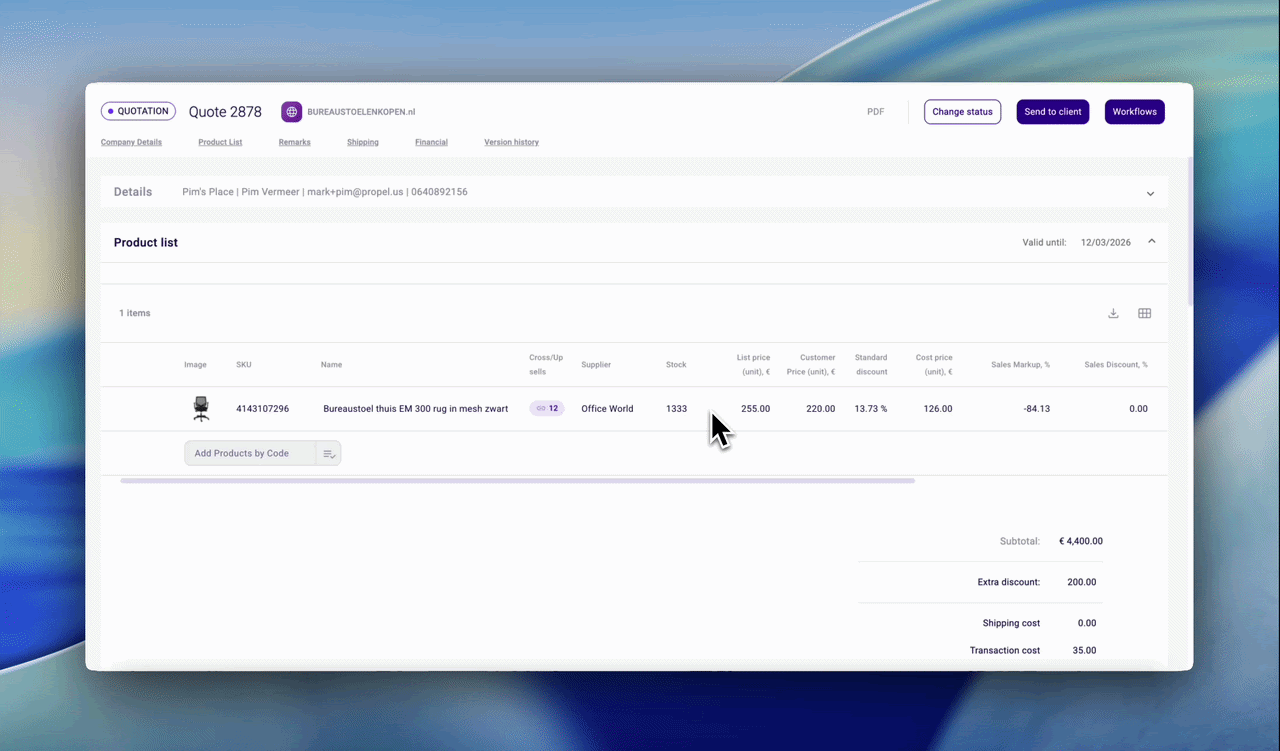
Task: Switch to the Shipping tab
Action: click(363, 142)
